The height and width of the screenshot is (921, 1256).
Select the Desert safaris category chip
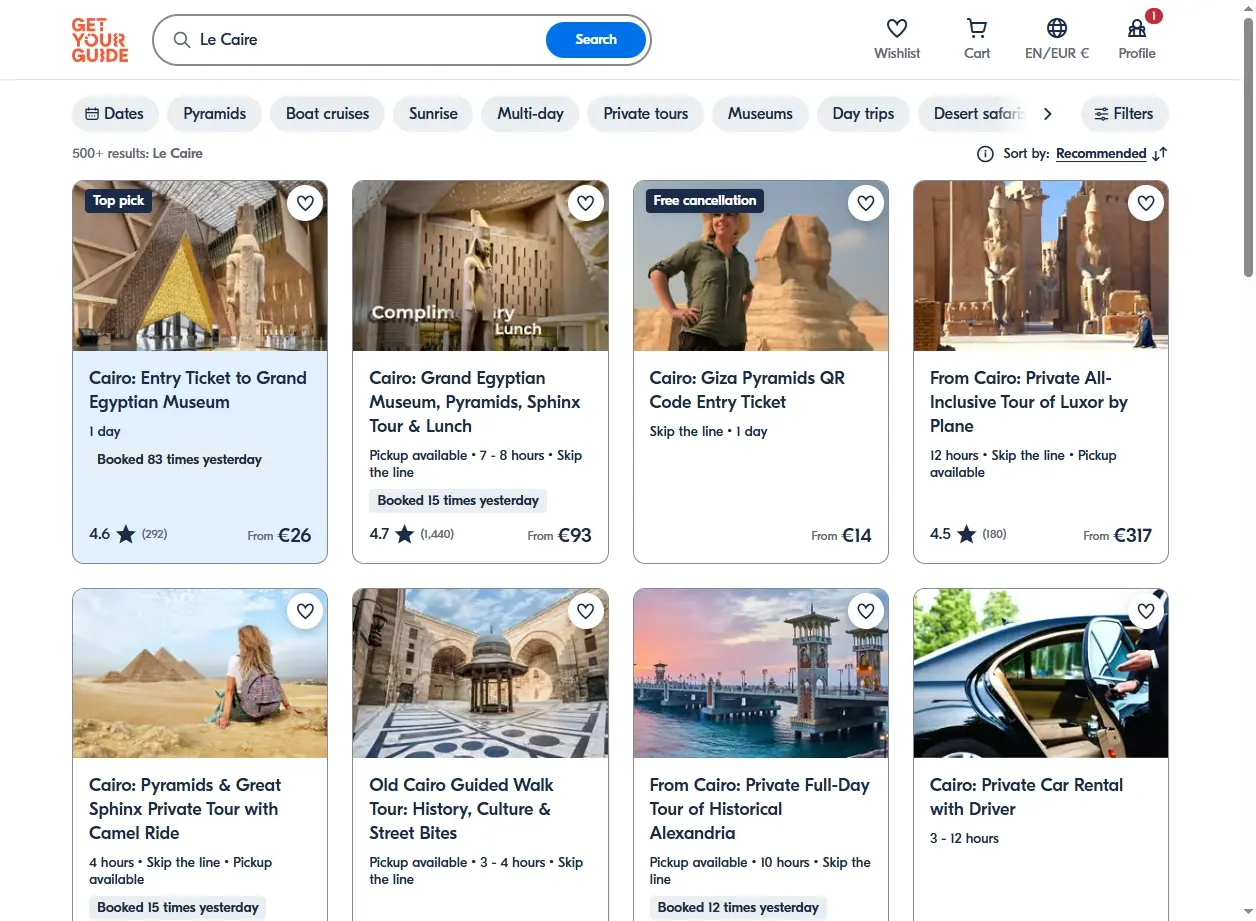[x=972, y=114]
